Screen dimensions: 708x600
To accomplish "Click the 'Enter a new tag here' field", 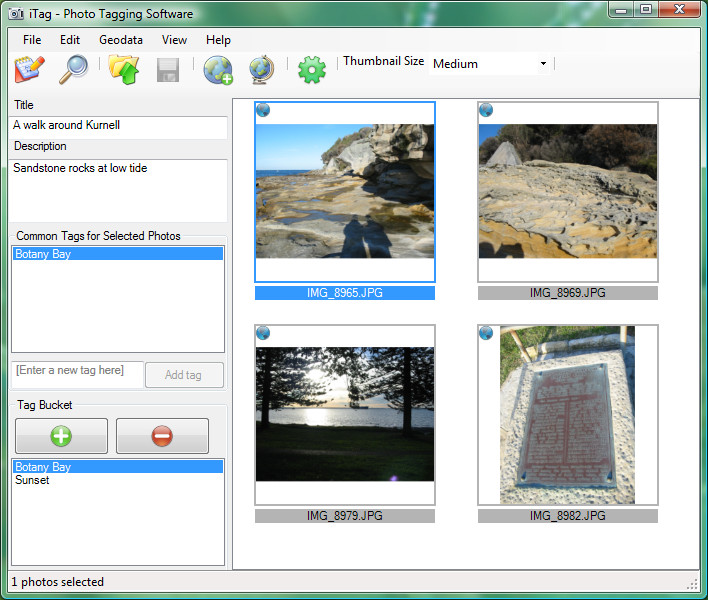I will (x=77, y=373).
